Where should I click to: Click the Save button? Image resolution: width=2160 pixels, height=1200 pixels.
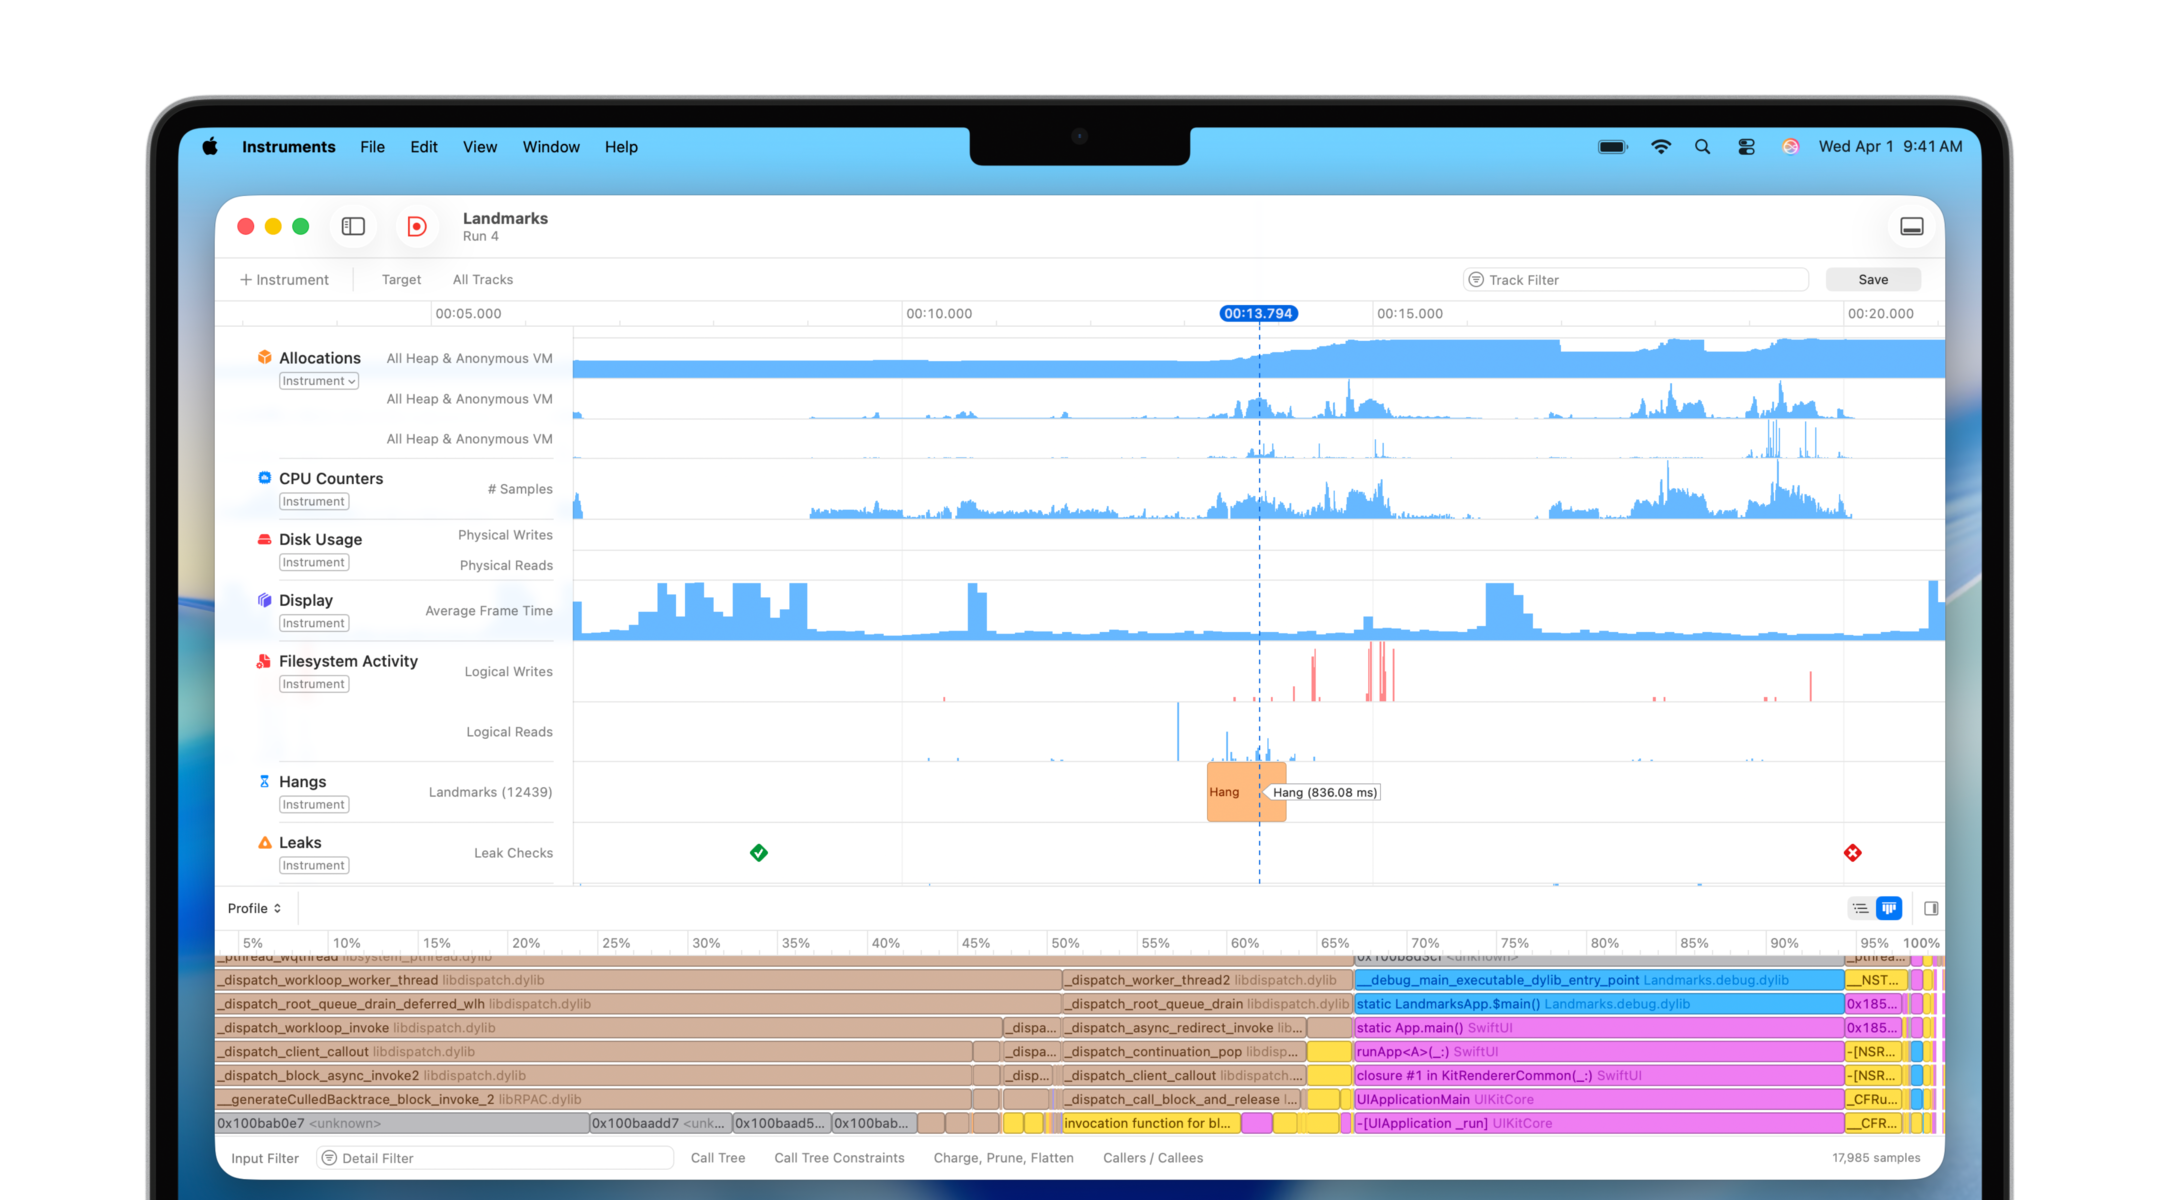pyautogui.click(x=1872, y=280)
